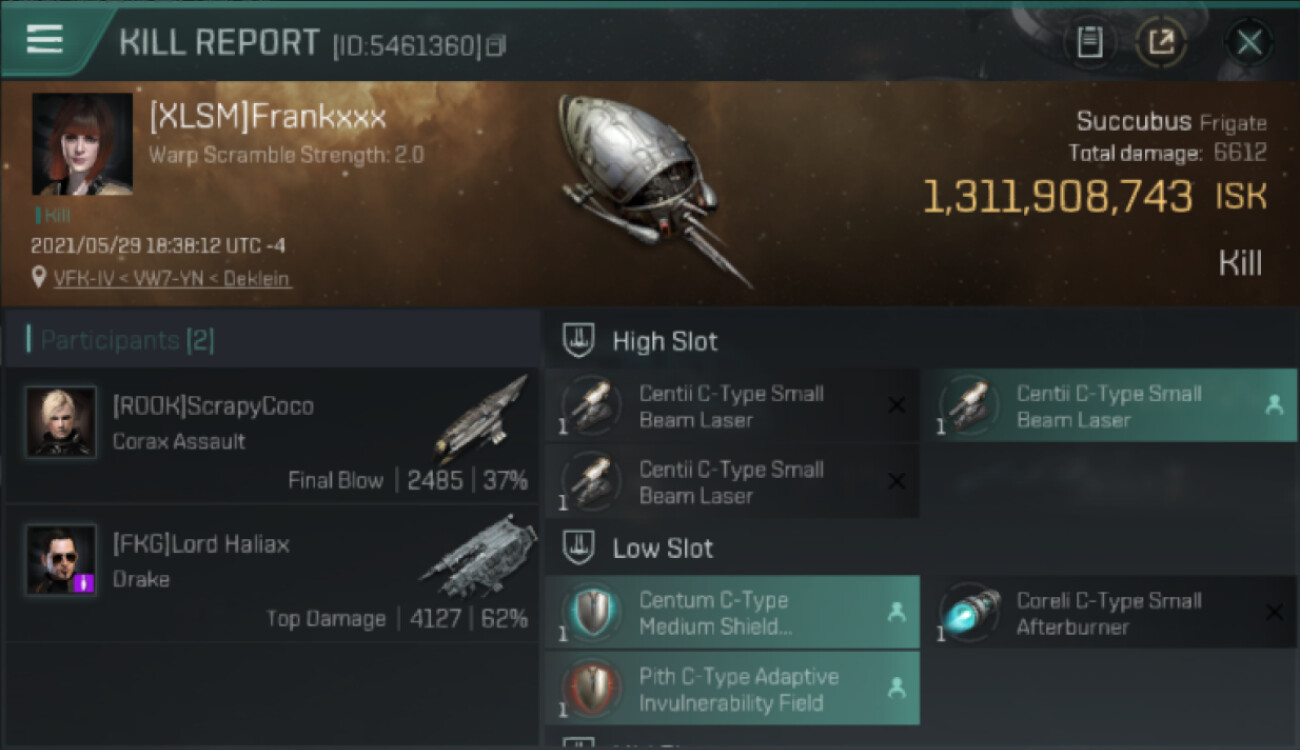The width and height of the screenshot is (1300, 750).
Task: Select the Drake ship icon
Action: 479,557
